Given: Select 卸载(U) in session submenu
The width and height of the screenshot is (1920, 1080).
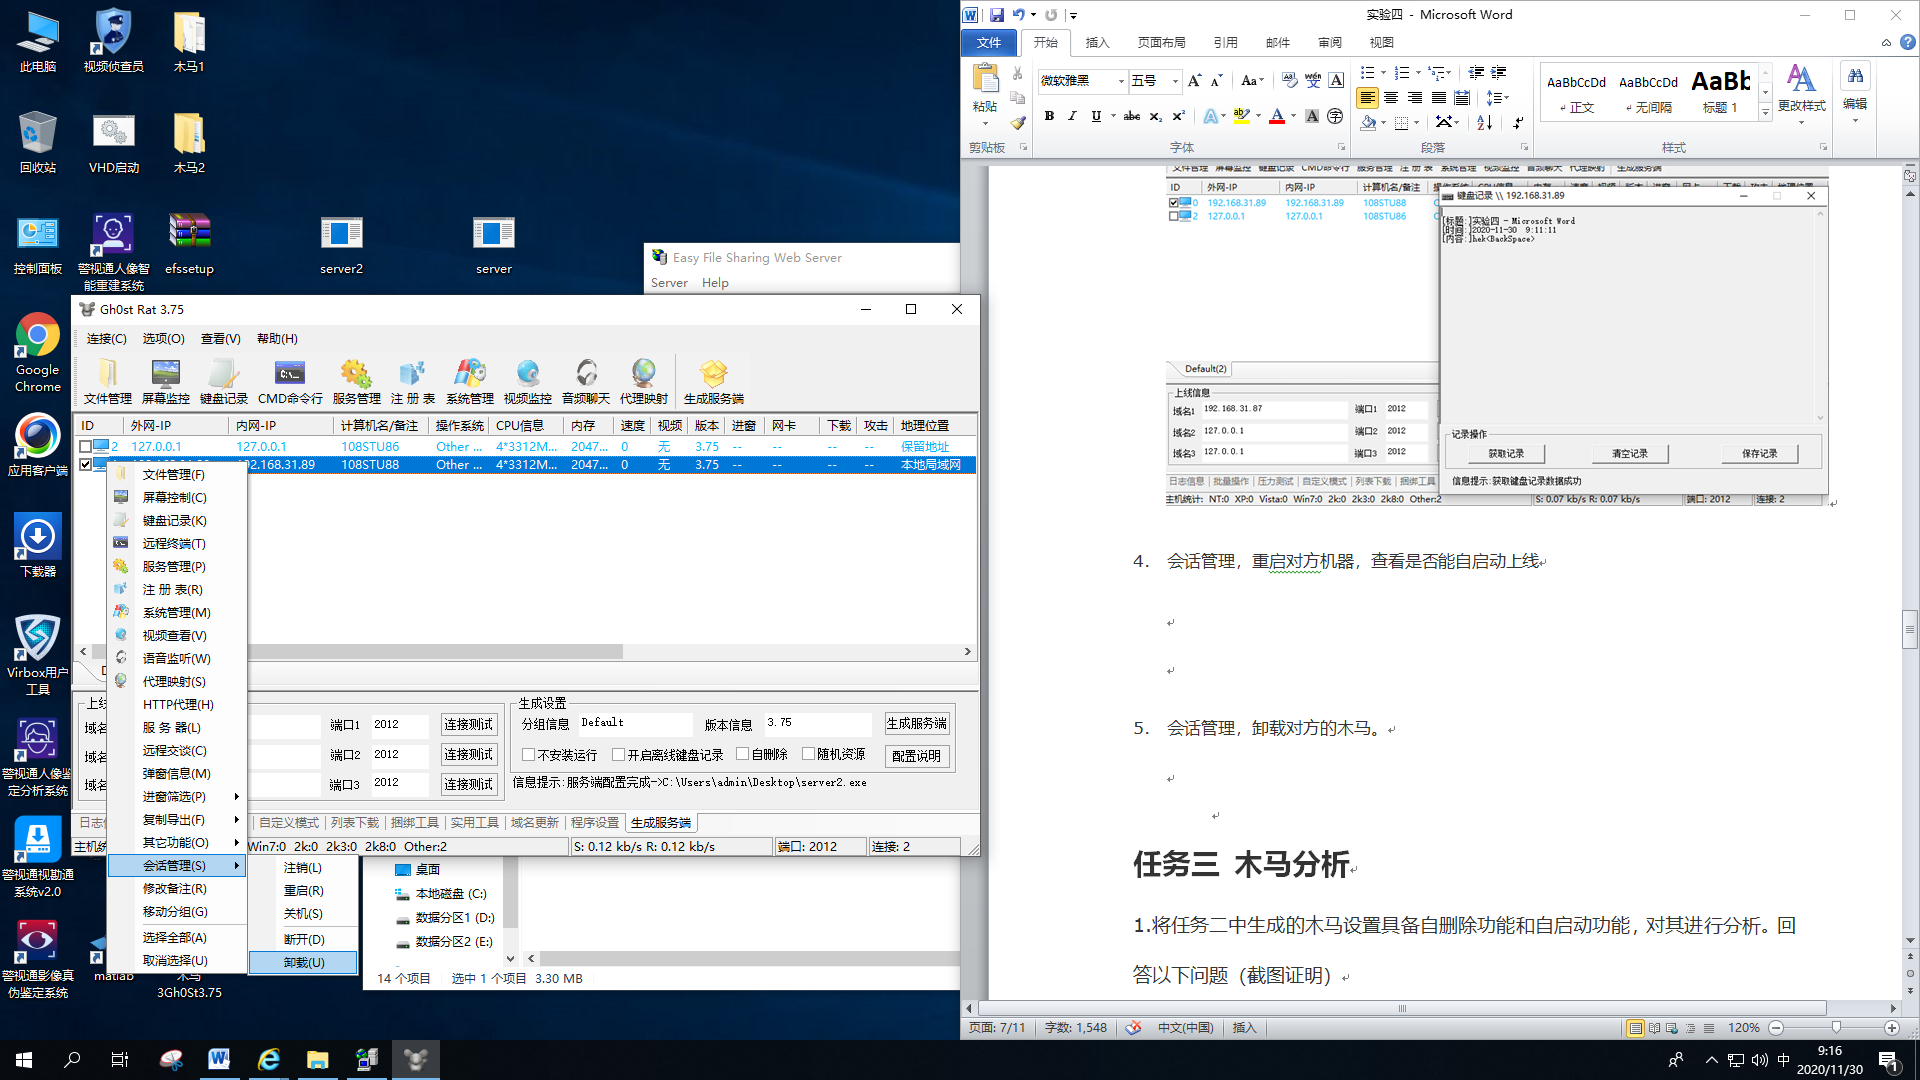Looking at the screenshot, I should pyautogui.click(x=303, y=962).
